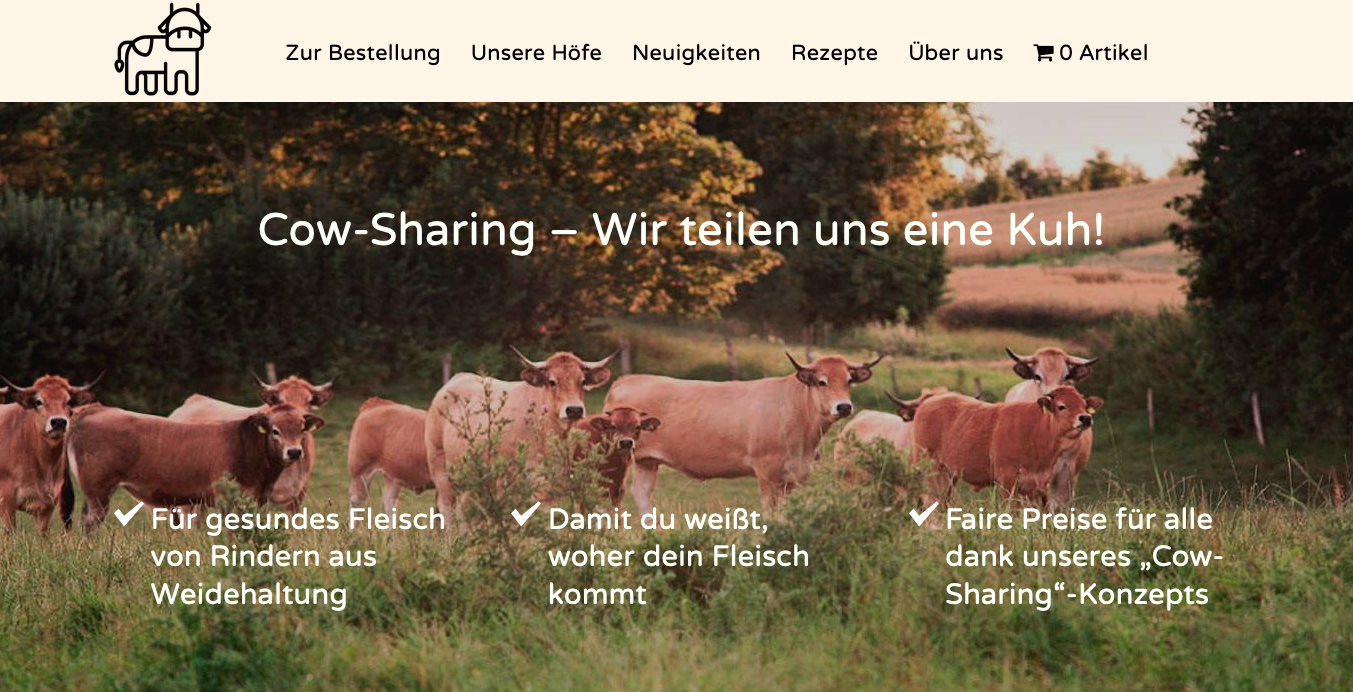Screen dimensions: 1353x692
Task: Click checkmark beside "Damit du weißt"
Action: (x=525, y=514)
